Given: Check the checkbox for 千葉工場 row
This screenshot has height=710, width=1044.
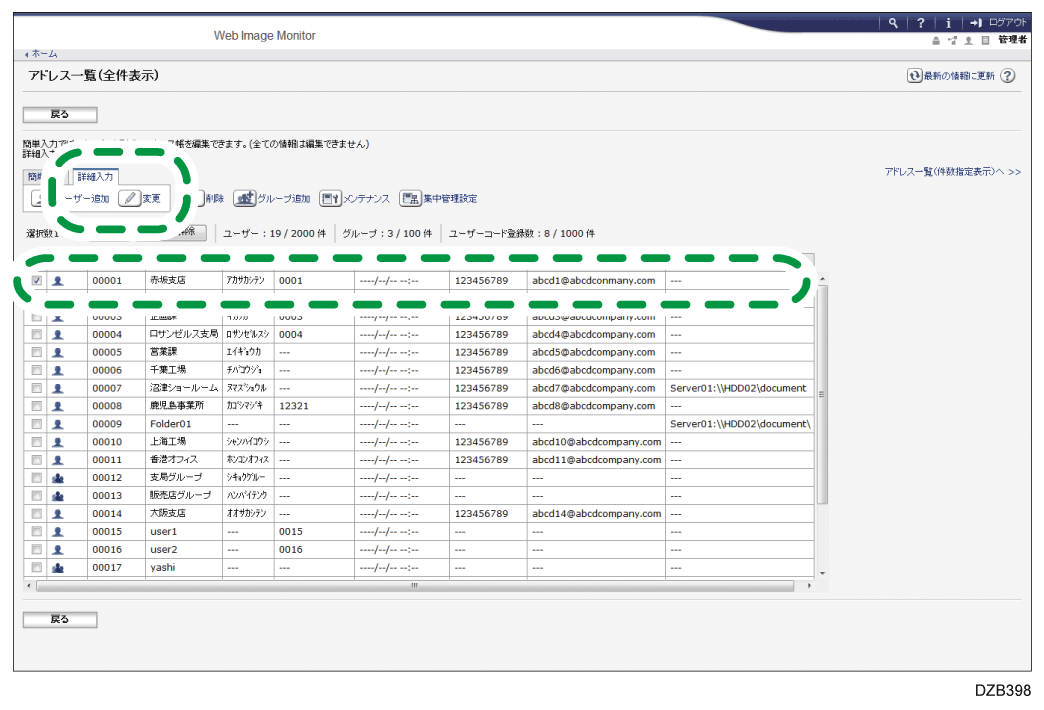Looking at the screenshot, I should [37, 370].
